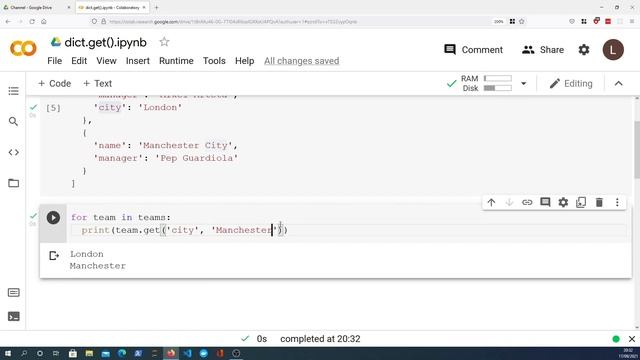Open the user account avatar L
The width and height of the screenshot is (640, 360).
tap(613, 50)
